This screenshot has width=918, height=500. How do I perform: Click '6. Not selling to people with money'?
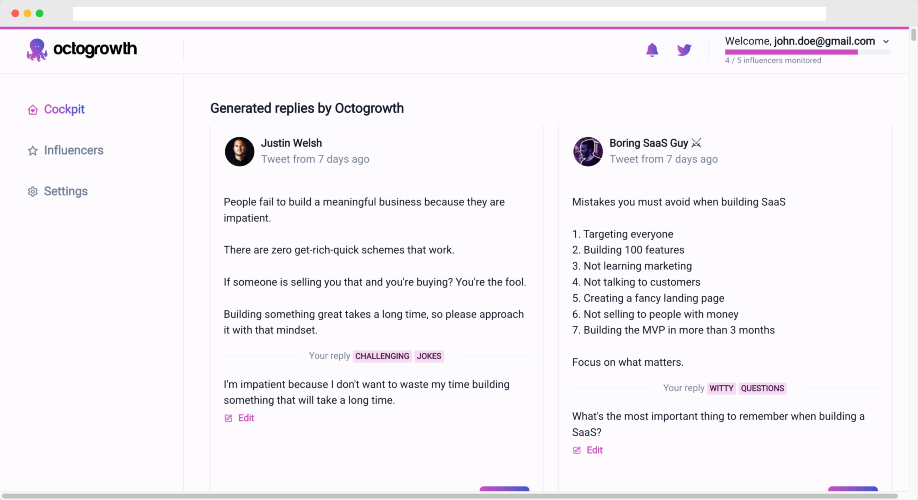655,314
